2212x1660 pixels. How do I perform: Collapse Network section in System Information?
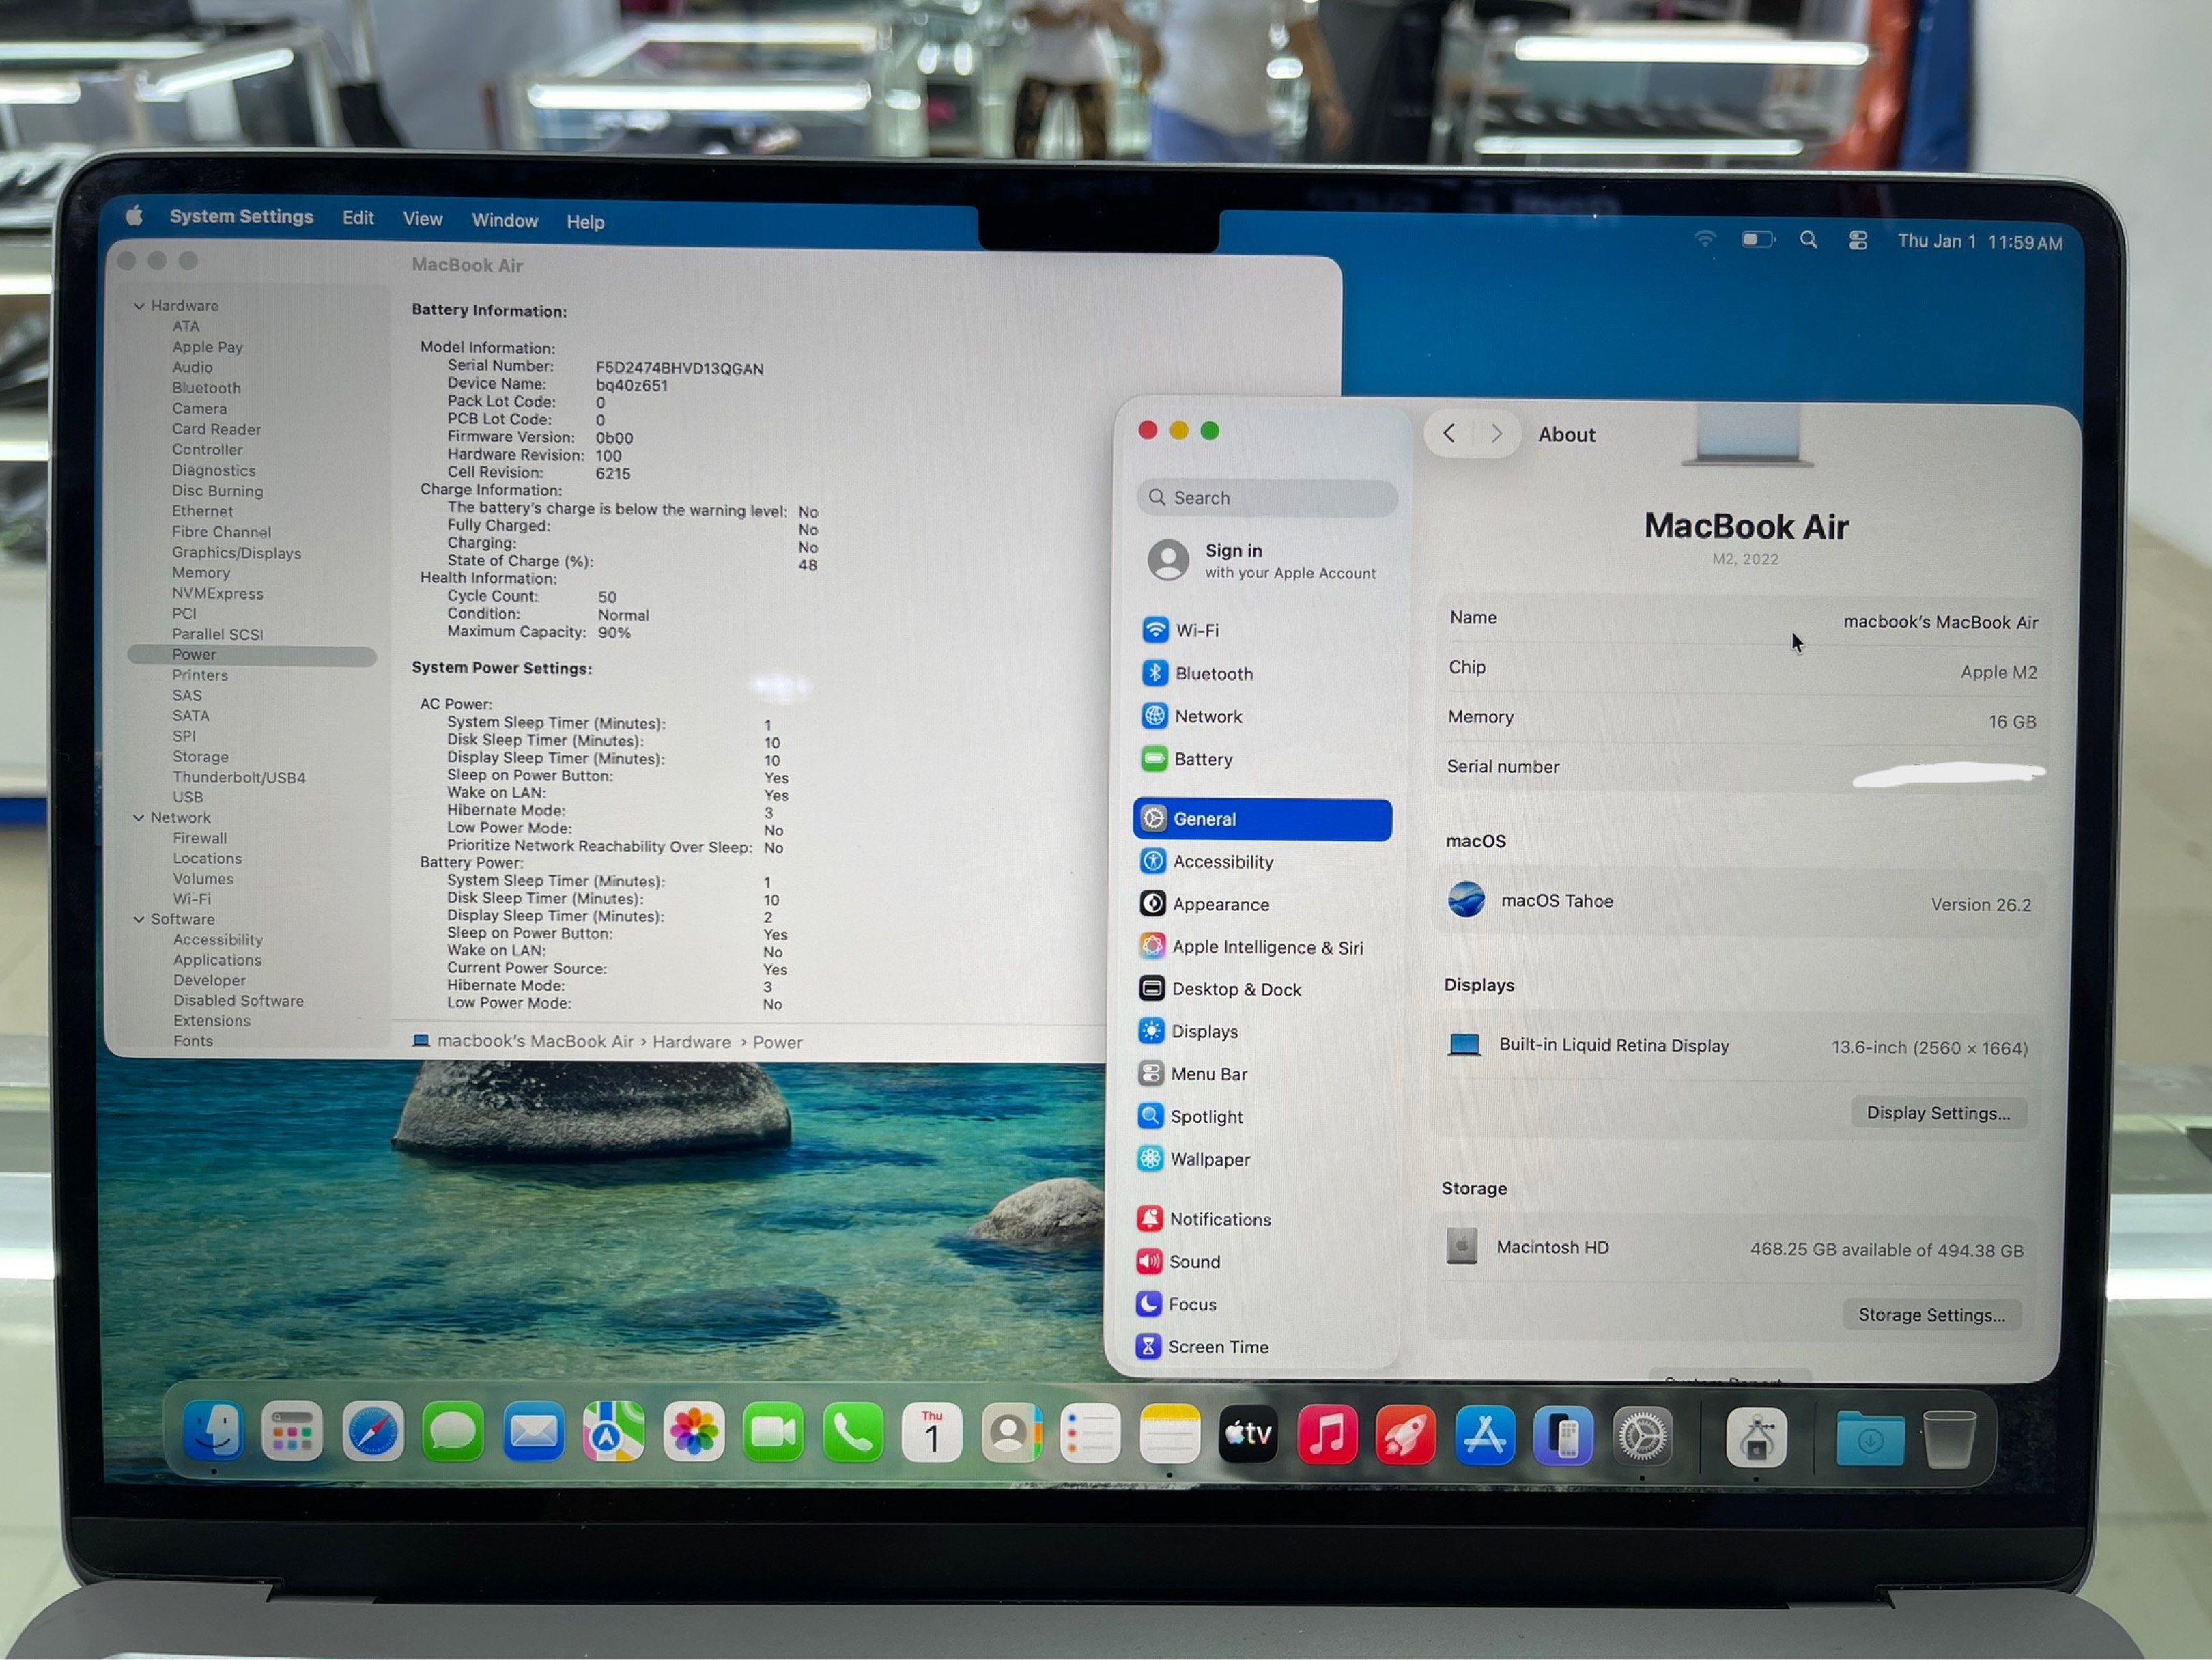coord(139,818)
